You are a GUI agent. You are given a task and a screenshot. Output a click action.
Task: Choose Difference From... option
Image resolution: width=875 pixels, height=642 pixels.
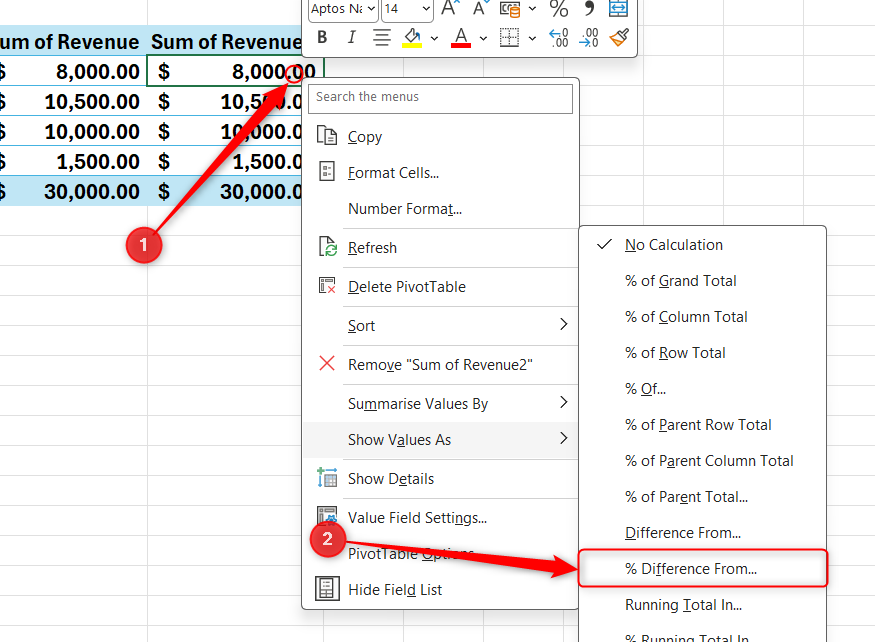tap(703, 533)
